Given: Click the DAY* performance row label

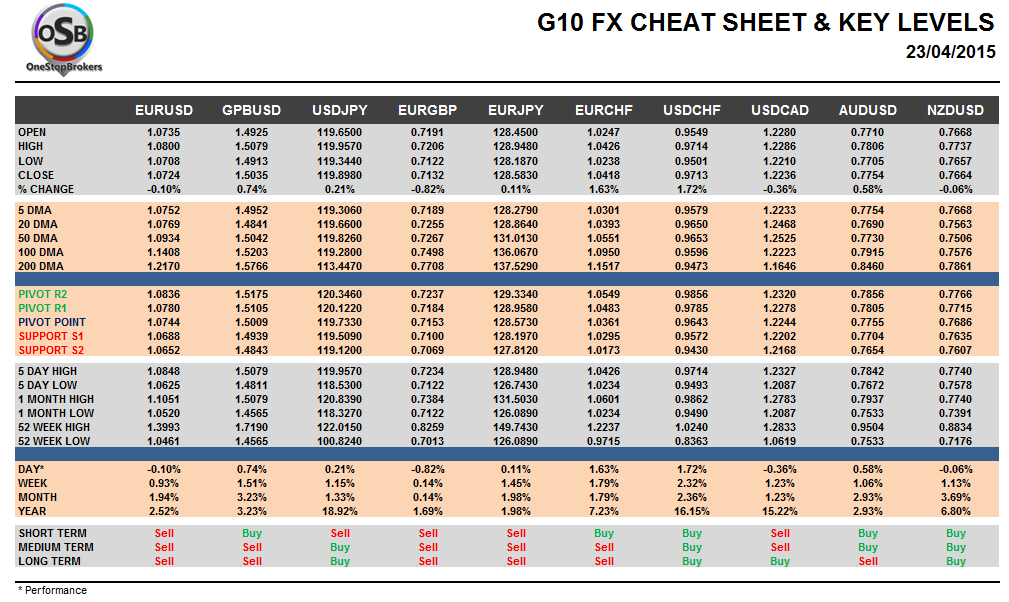Looking at the screenshot, I should 32,469.
